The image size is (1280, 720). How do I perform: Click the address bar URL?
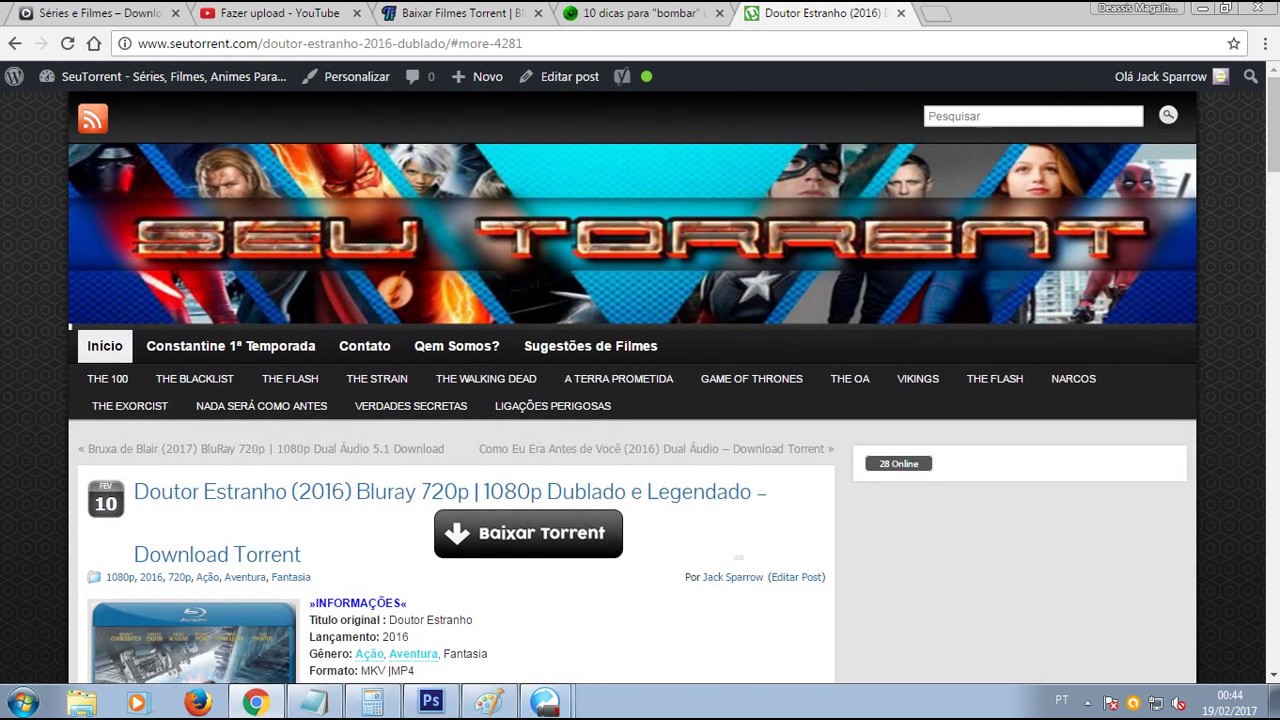pyautogui.click(x=330, y=44)
